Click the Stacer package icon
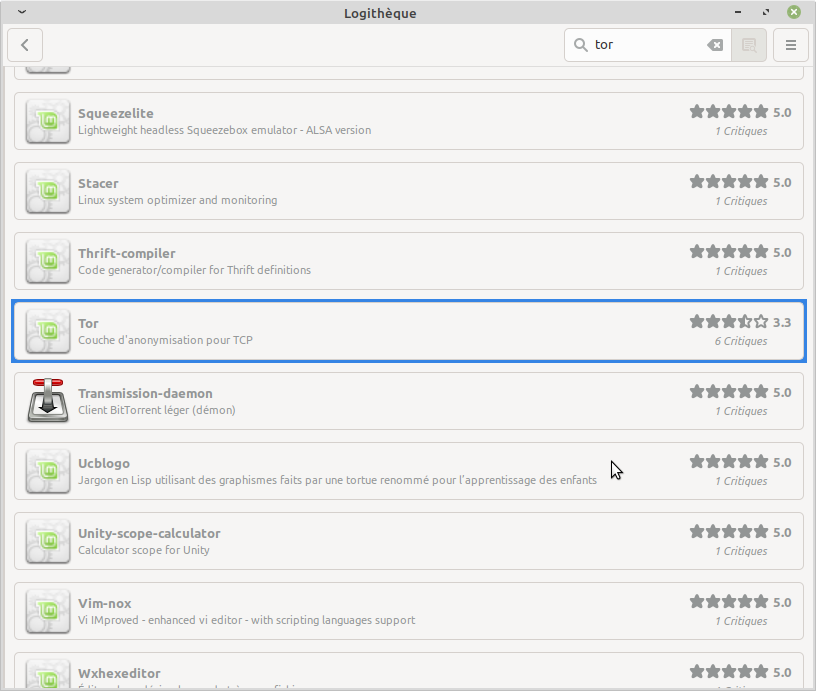Screen dimensions: 816x691 (48, 191)
